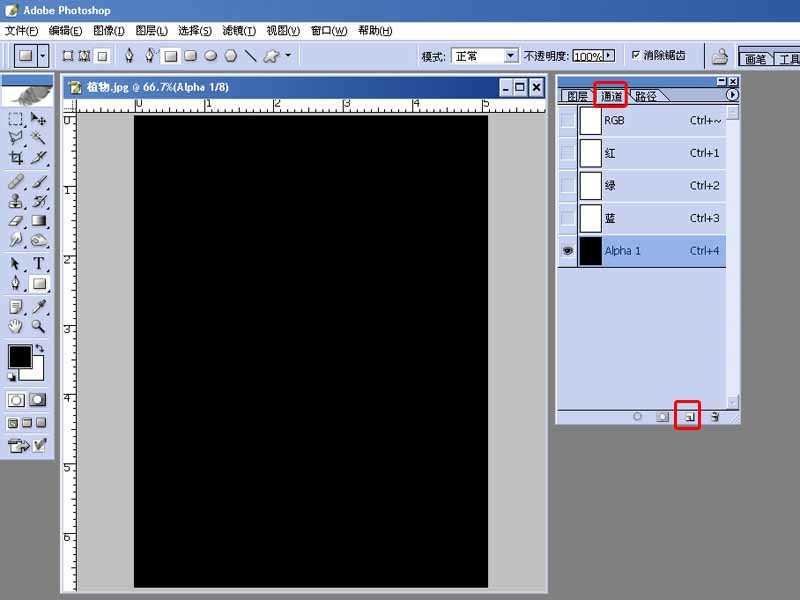Choose the Polygon shape in options bar
Viewport: 800px width, 600px height.
click(x=231, y=56)
